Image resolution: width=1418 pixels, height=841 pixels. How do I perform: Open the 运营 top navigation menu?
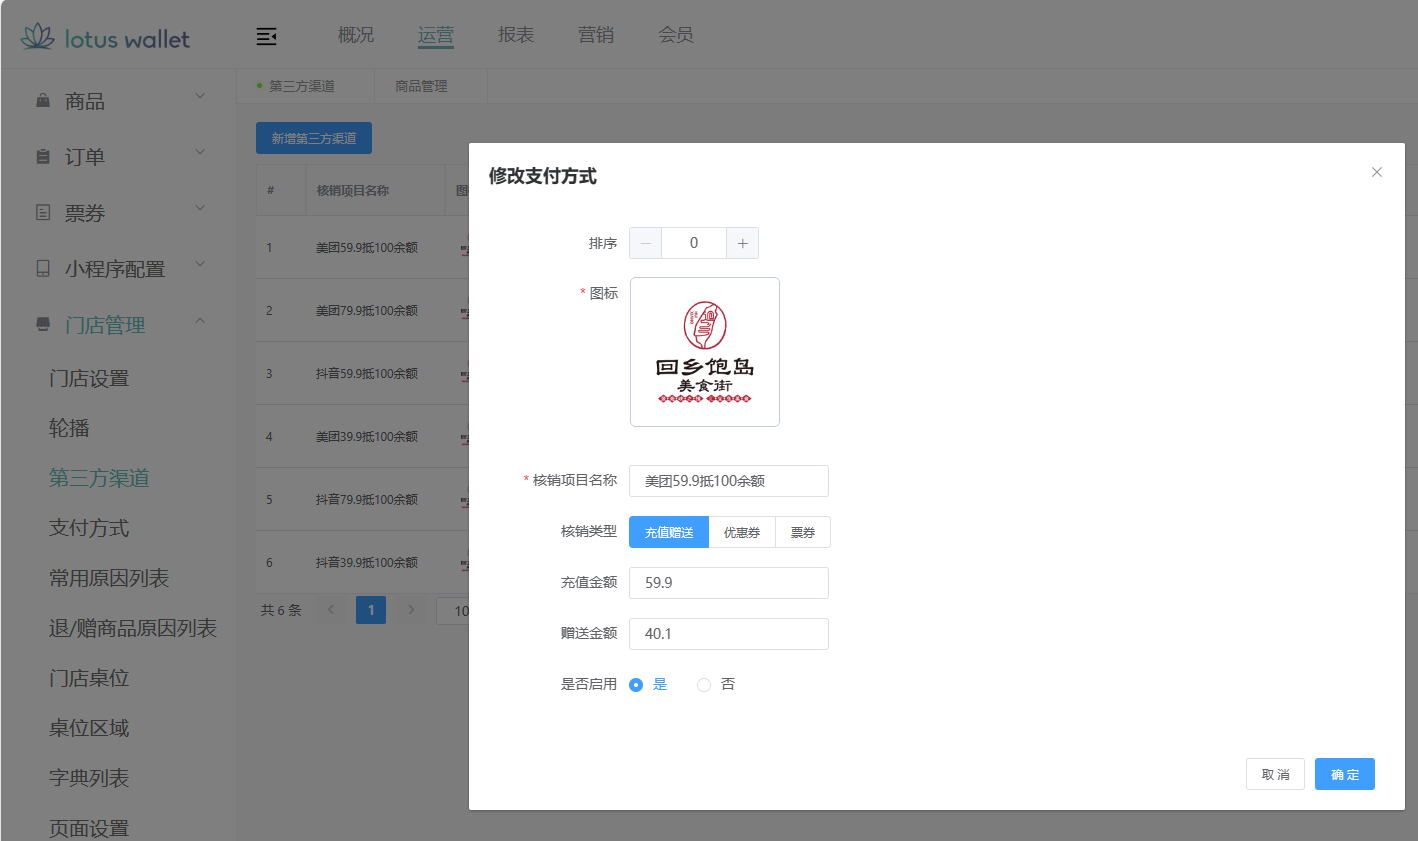click(436, 35)
